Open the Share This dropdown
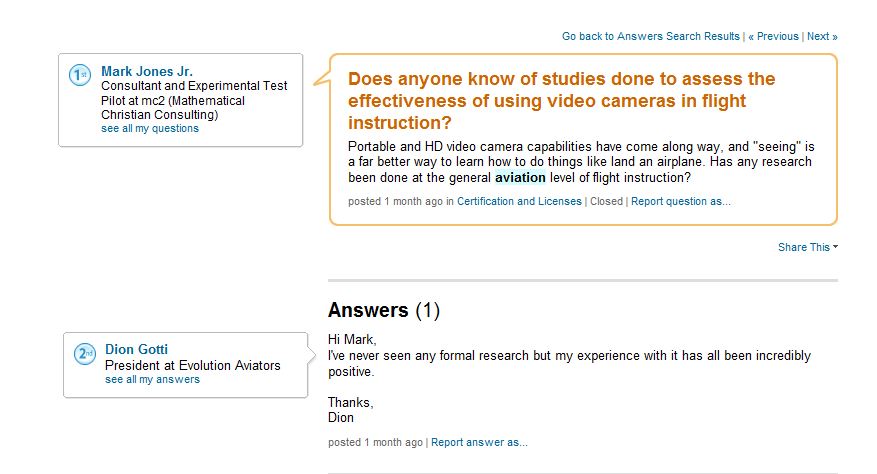The height and width of the screenshot is (474, 877). click(x=808, y=247)
